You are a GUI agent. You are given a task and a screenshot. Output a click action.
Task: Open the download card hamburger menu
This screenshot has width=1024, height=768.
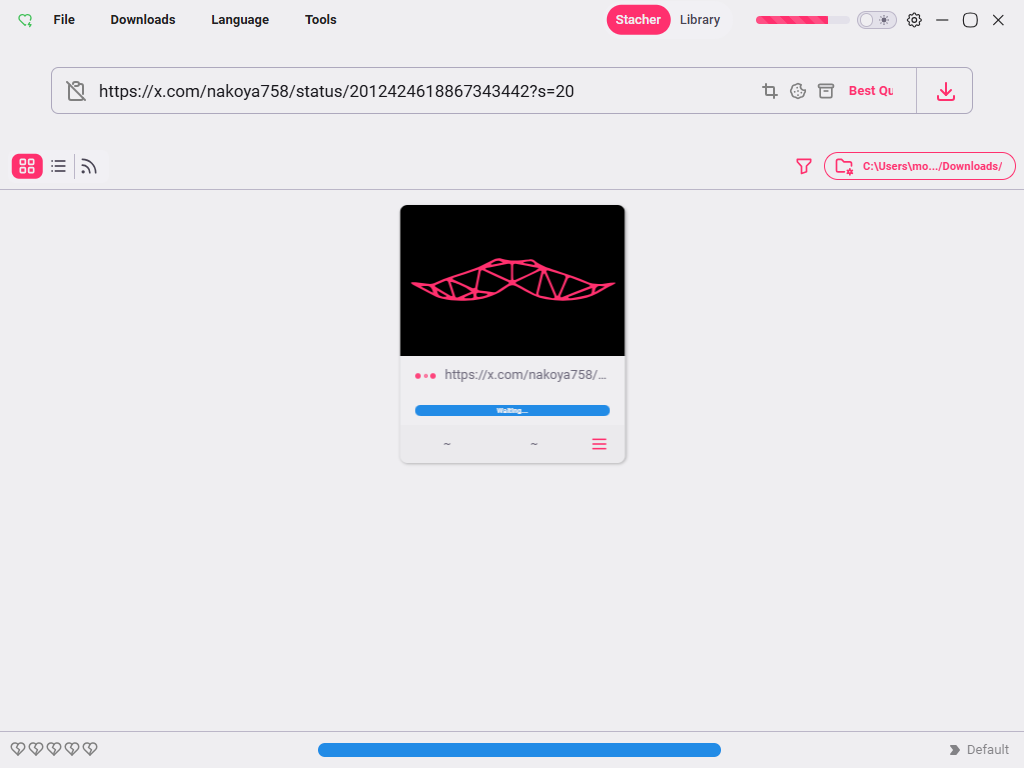[x=599, y=444]
